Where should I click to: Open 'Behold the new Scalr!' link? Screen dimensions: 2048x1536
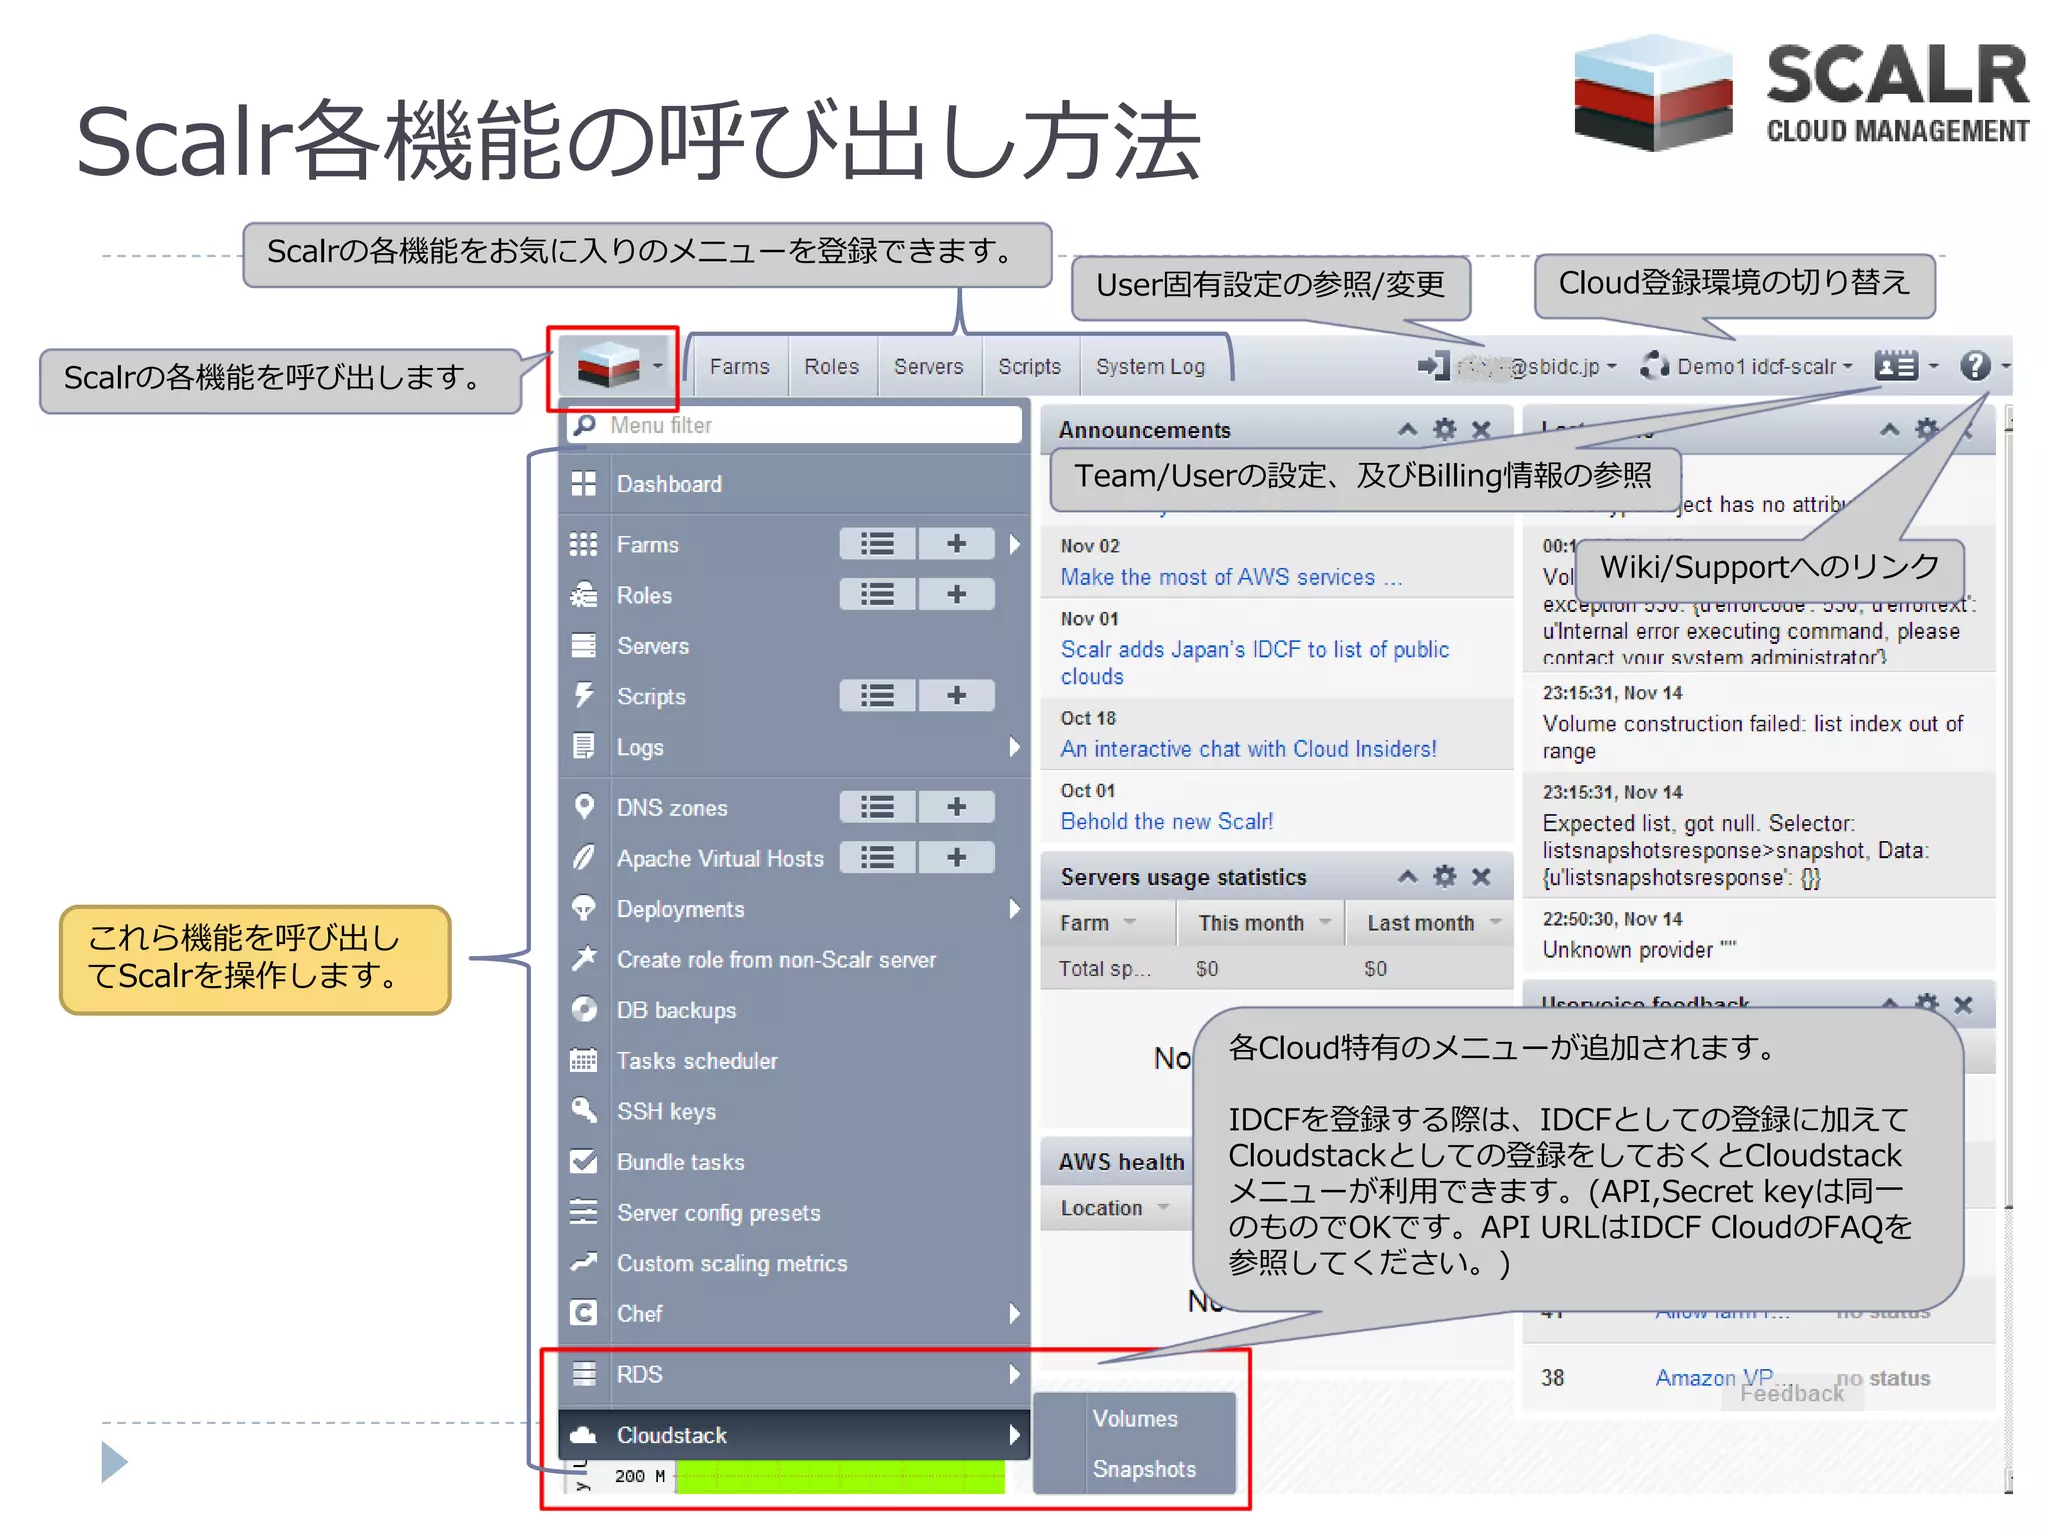pyautogui.click(x=1166, y=821)
